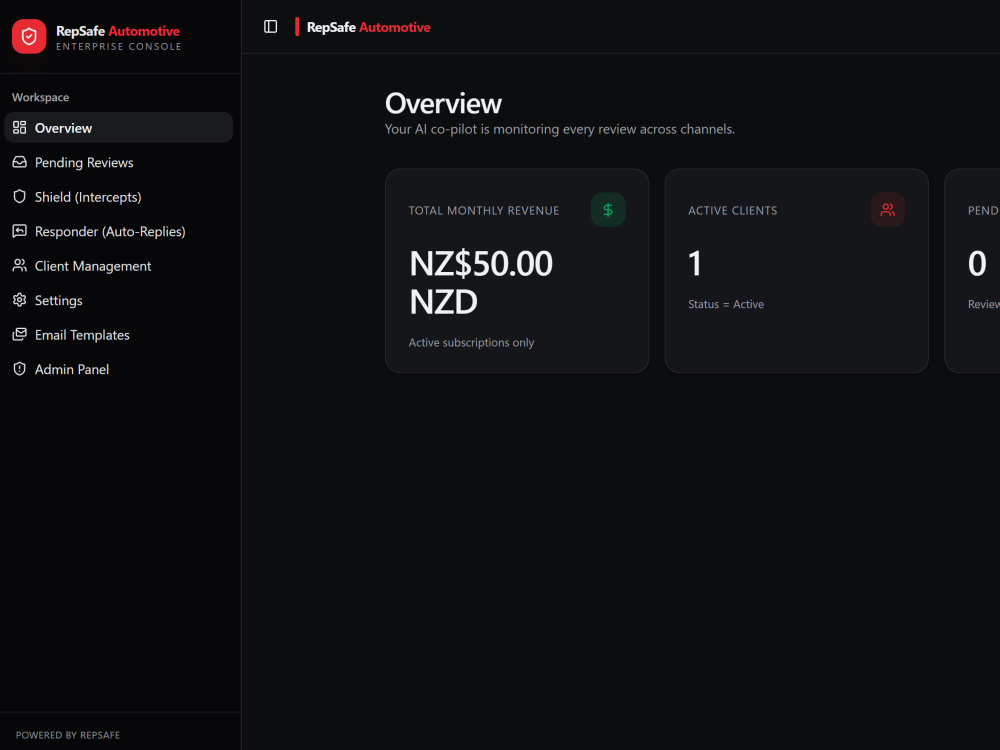The image size is (1000, 750).
Task: Click the Shield (Intercepts) shield icon
Action: tap(20, 196)
